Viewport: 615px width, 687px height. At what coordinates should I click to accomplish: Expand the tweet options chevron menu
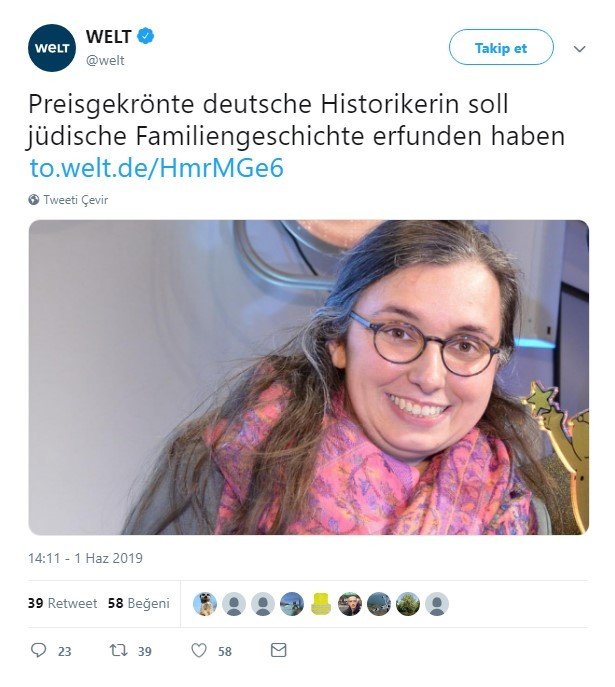point(580,48)
